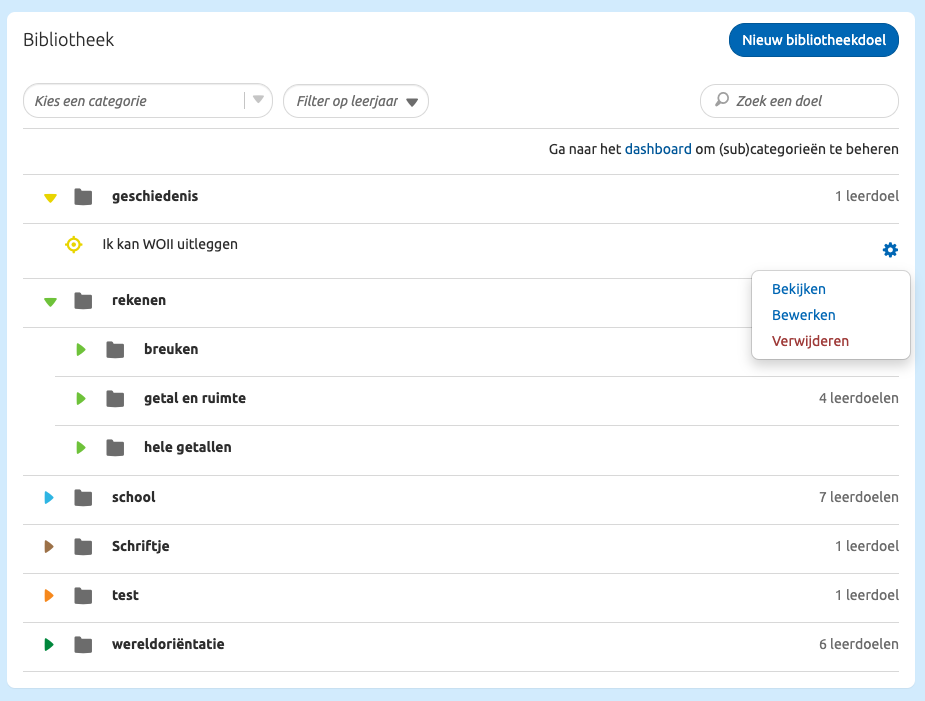925x701 pixels.
Task: Collapse the green 'rekenen' category triangle
Action: (49, 301)
